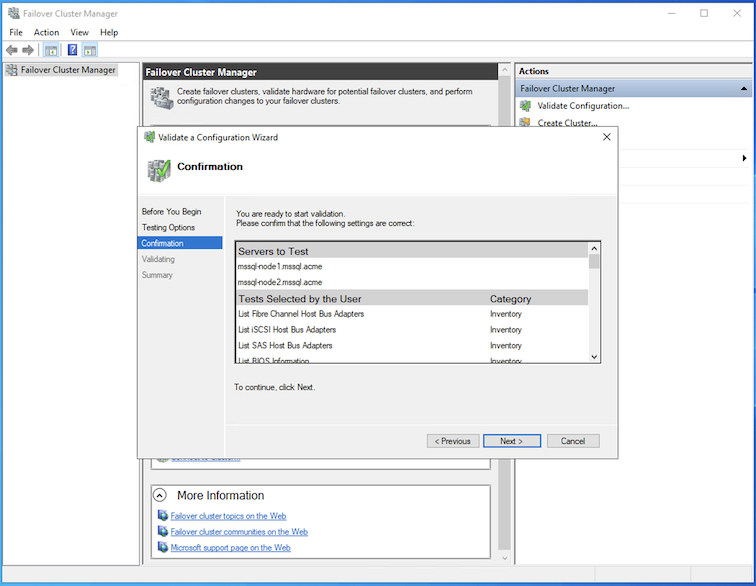Toggle the Show/Hide Console Tree toolbar icon
This screenshot has width=756, height=586.
51,50
